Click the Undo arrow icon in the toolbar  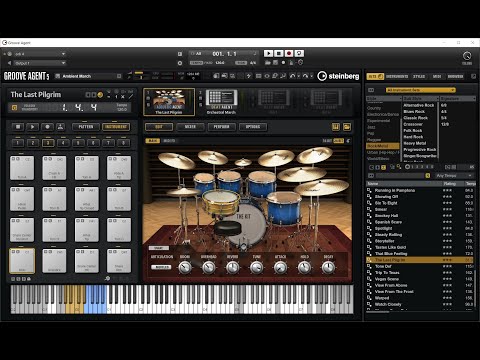coord(293,76)
